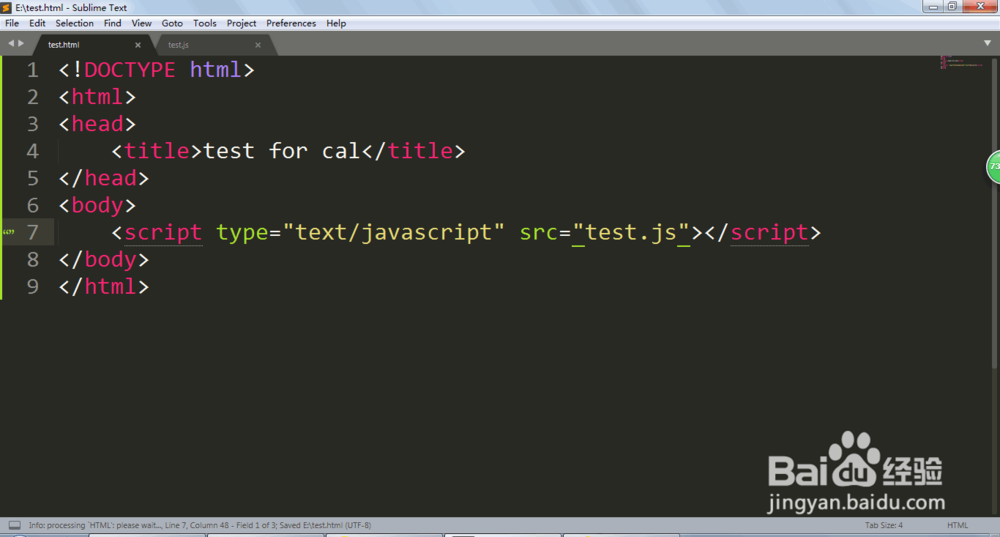The image size is (1000, 537).
Task: Click the src attribute name on line 7
Action: tap(539, 232)
